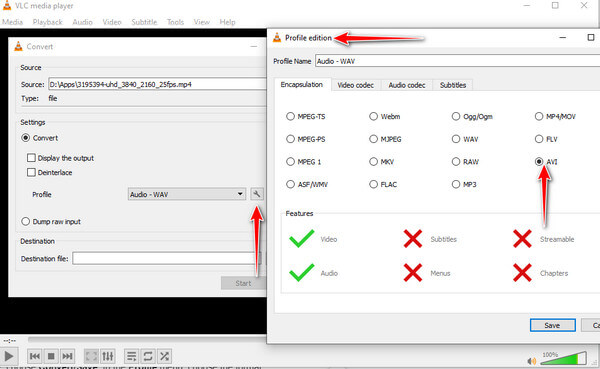
Task: Enable the Deinterlace checkbox
Action: coord(31,172)
